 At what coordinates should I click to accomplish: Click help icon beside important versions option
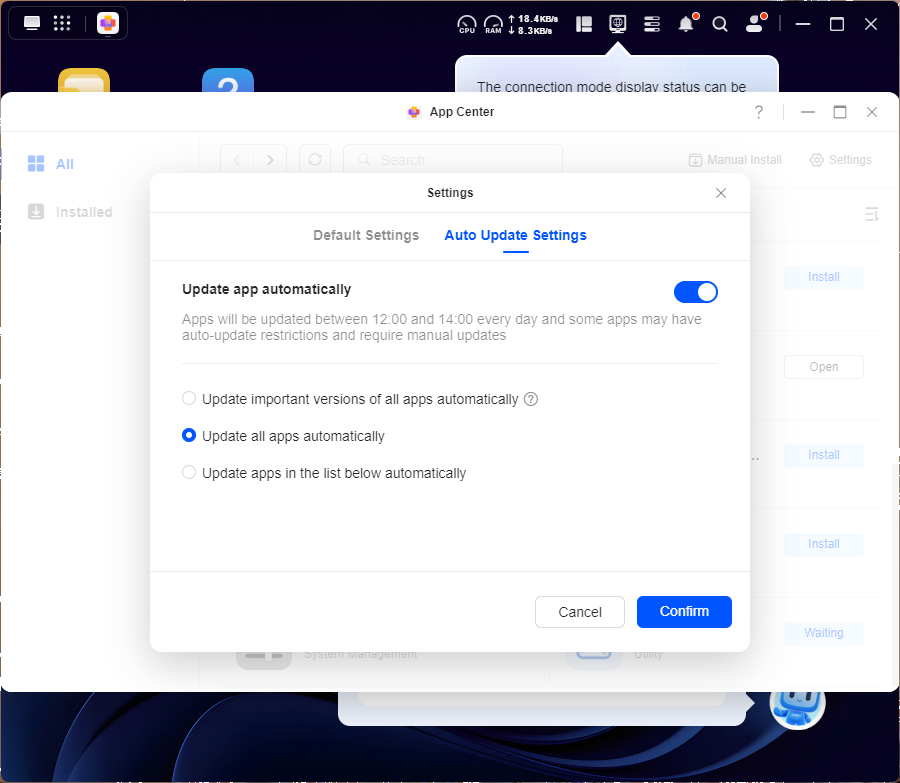[531, 399]
